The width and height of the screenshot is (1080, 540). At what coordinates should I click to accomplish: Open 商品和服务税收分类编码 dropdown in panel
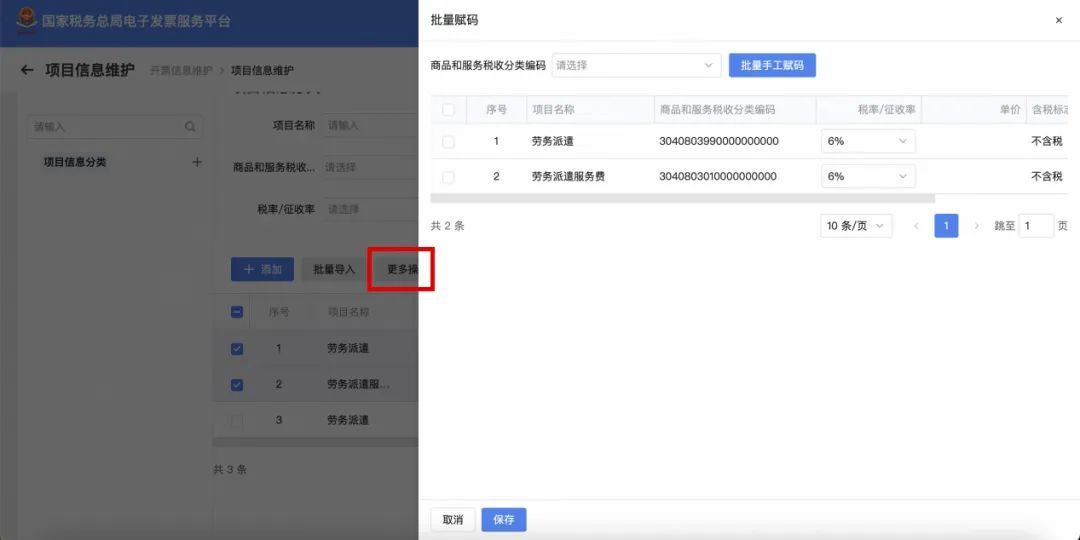pos(636,65)
